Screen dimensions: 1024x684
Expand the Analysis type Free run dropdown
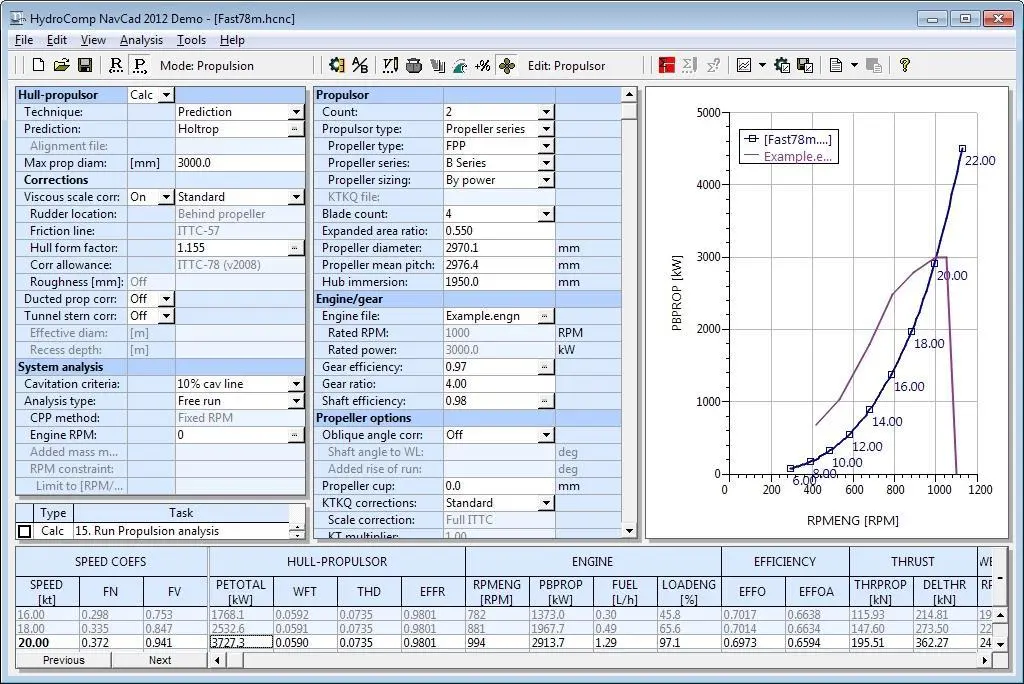pos(296,400)
